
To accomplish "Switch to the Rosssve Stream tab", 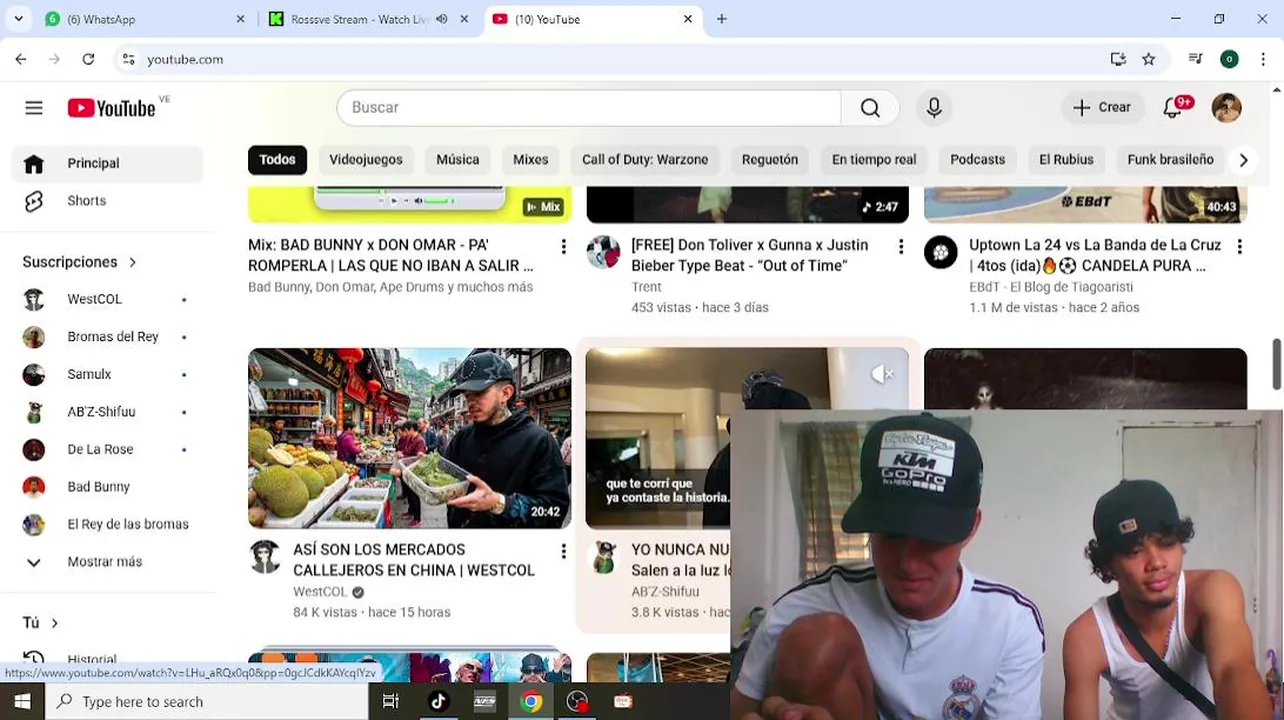I will point(360,19).
